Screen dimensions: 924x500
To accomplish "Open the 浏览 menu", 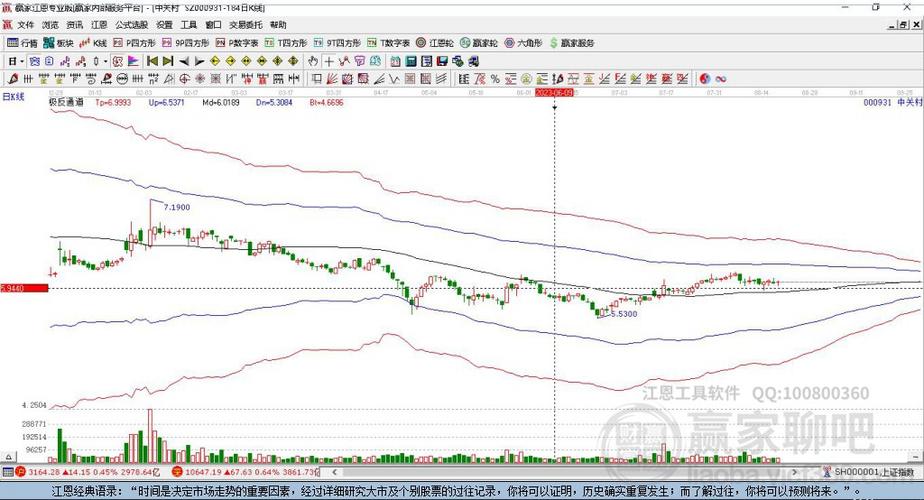I will [51, 25].
